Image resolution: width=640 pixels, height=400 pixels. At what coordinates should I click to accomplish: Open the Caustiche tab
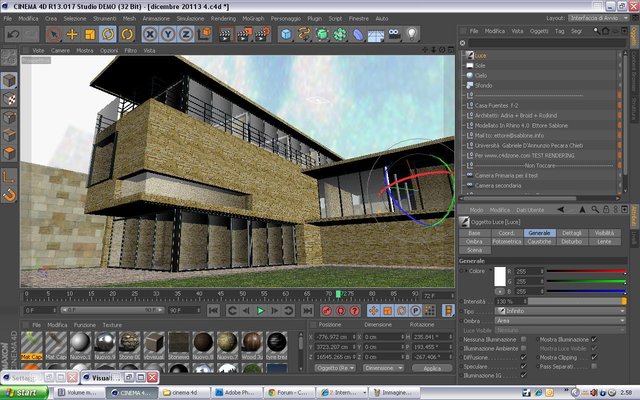539,242
